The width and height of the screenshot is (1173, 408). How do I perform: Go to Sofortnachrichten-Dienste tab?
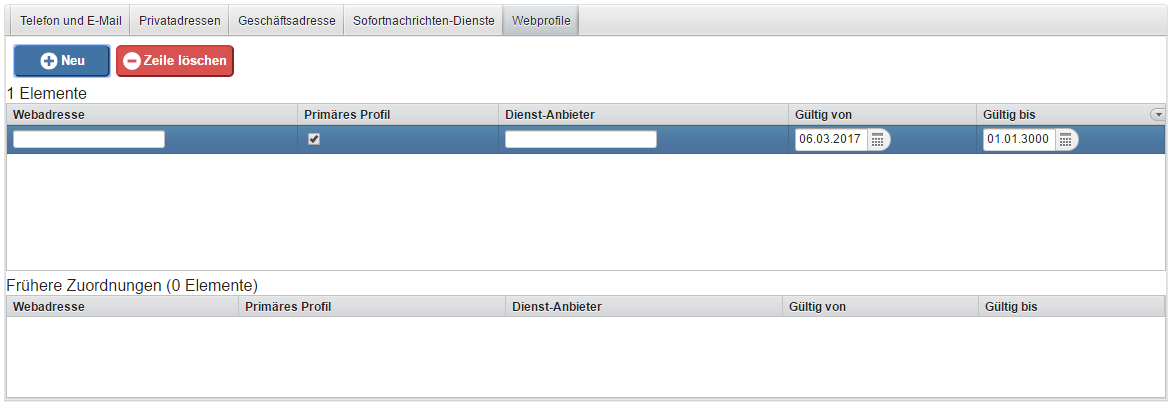[423, 21]
